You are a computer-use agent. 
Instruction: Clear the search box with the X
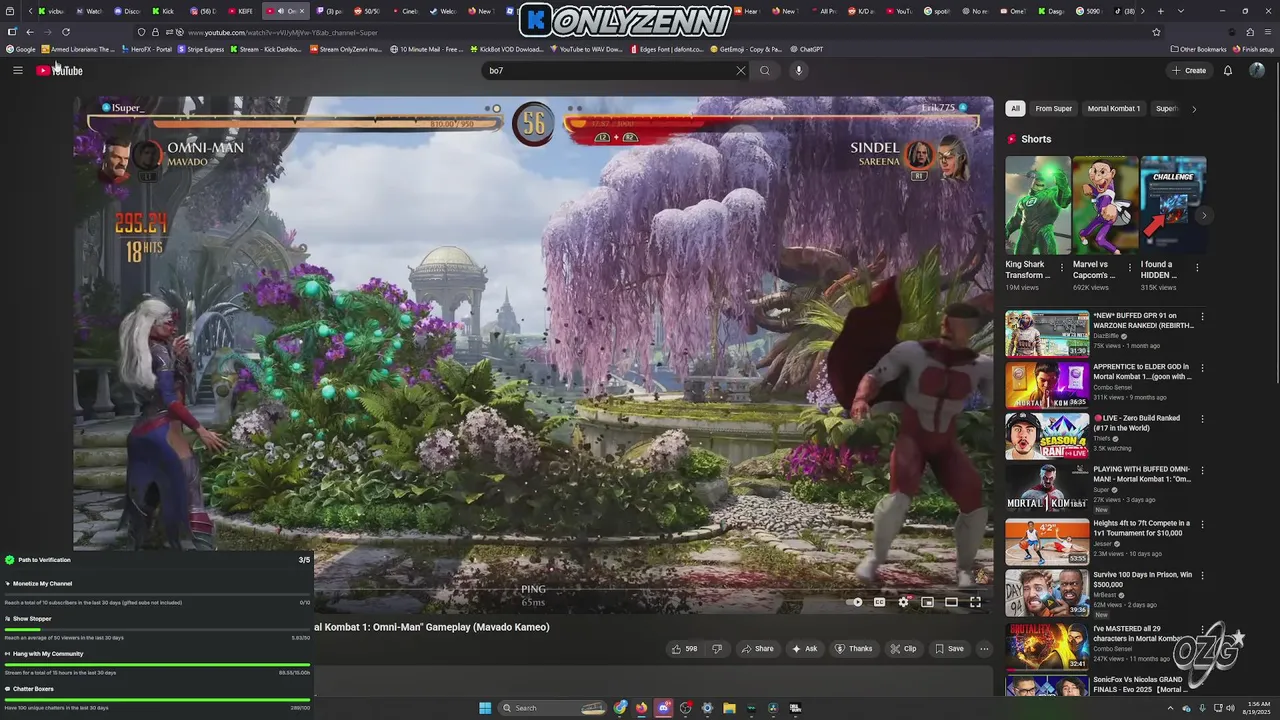click(740, 70)
